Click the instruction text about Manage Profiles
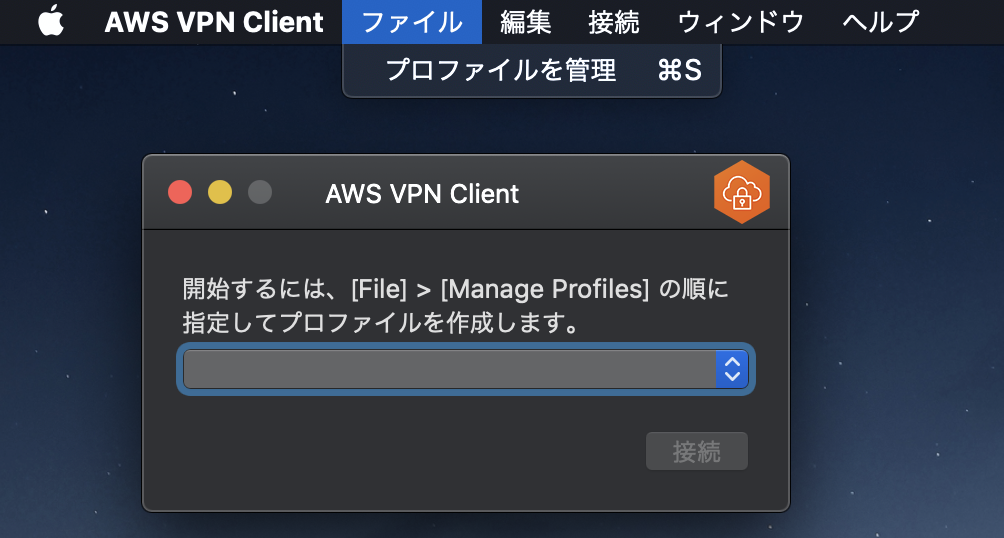This screenshot has height=538, width=1004. click(456, 306)
